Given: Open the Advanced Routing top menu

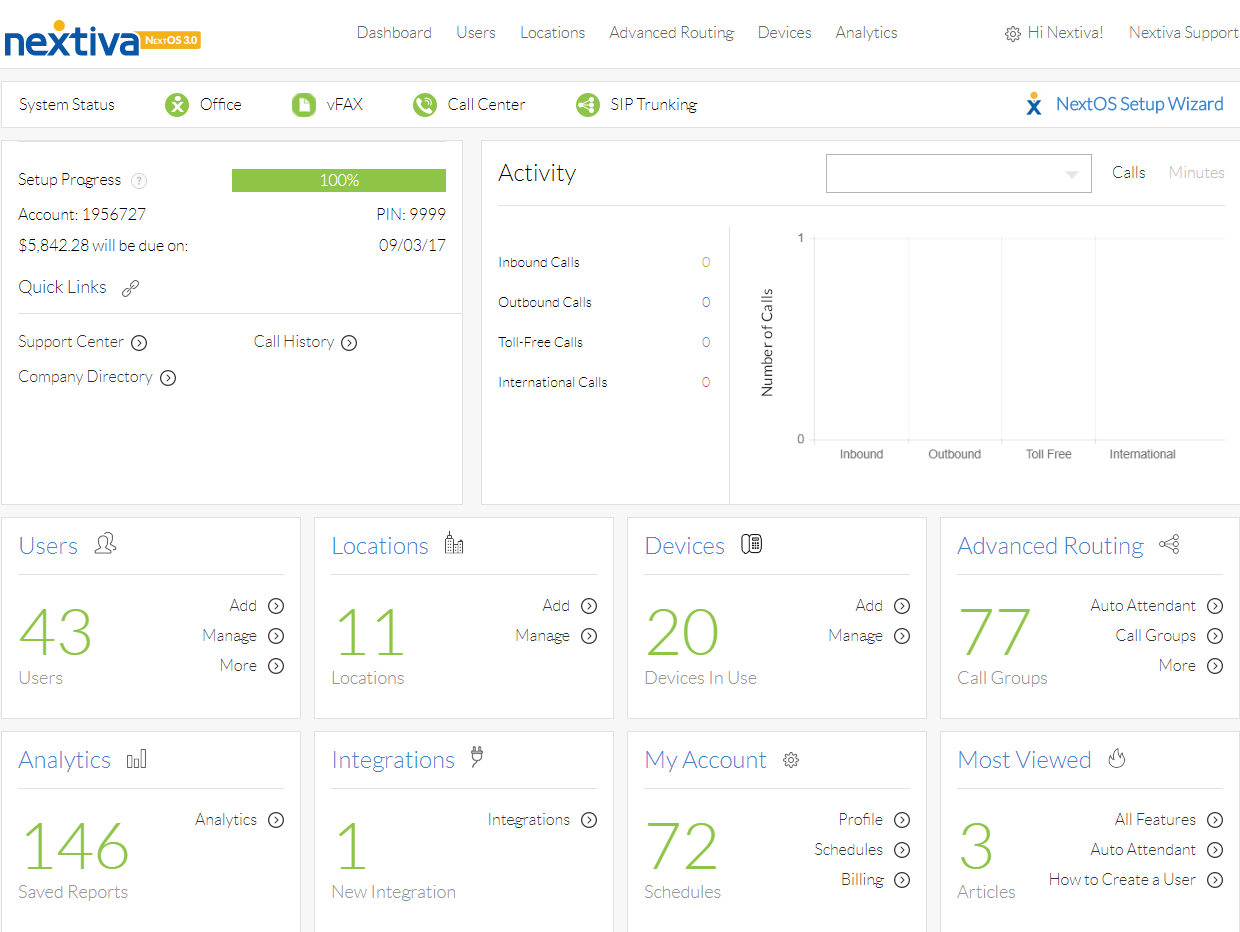Looking at the screenshot, I should [x=672, y=33].
